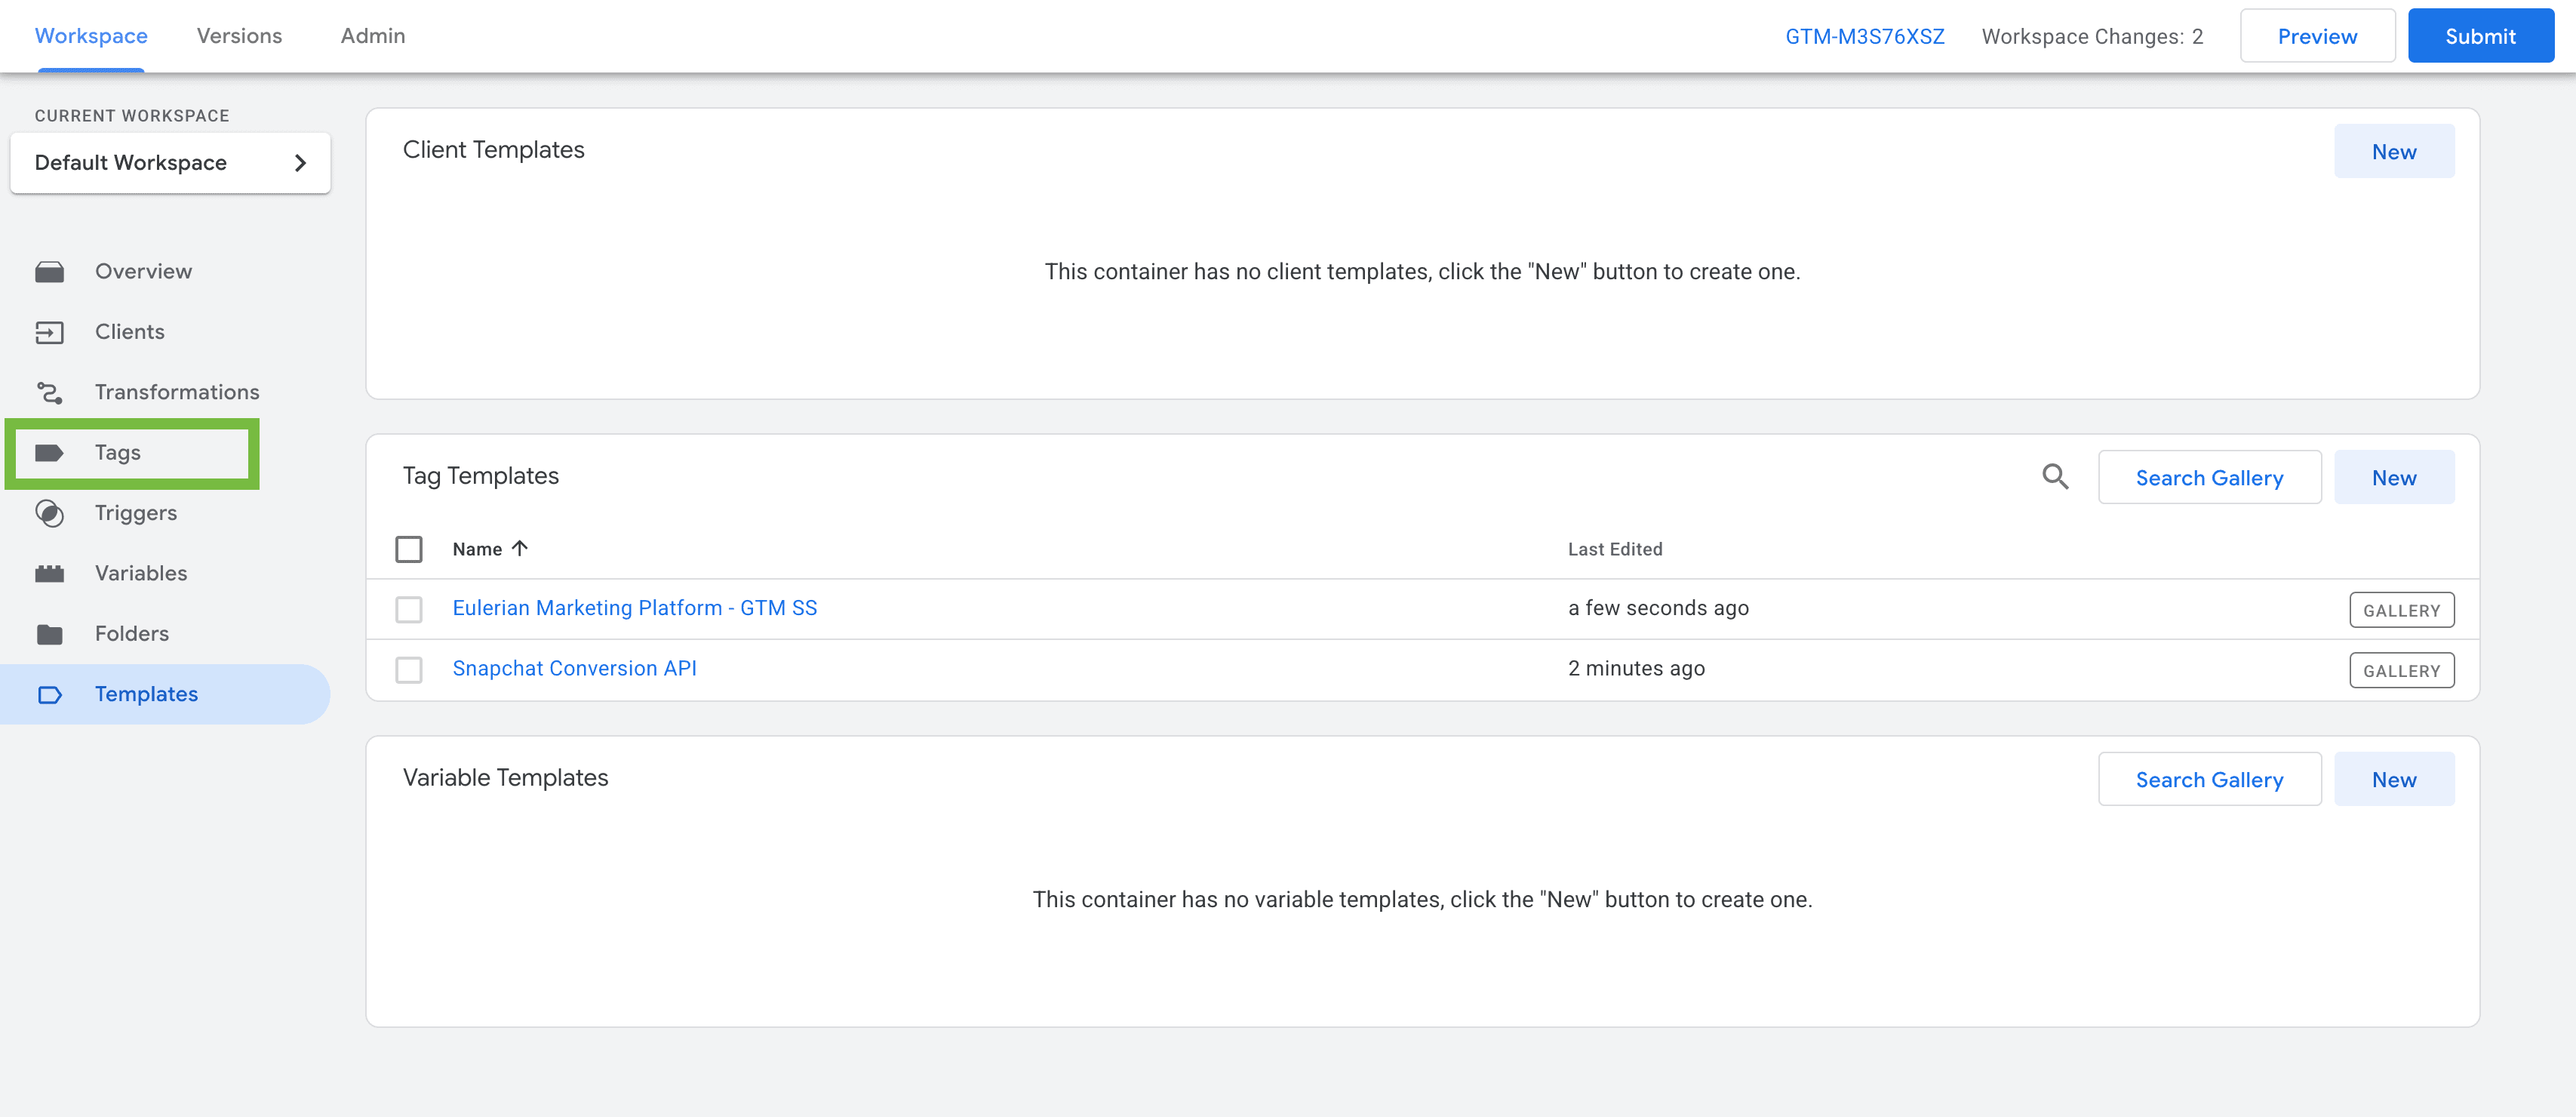
Task: Toggle the select-all checkbox beside Name
Action: pos(409,549)
